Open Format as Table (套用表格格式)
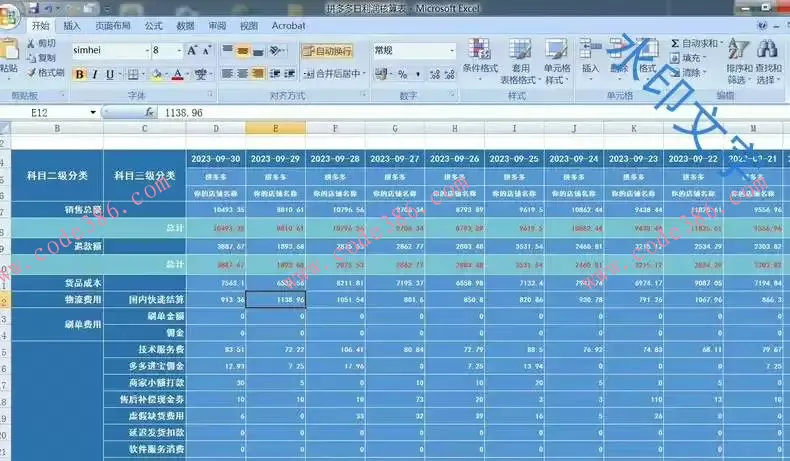Viewport: 790px width, 461px height. tap(520, 61)
